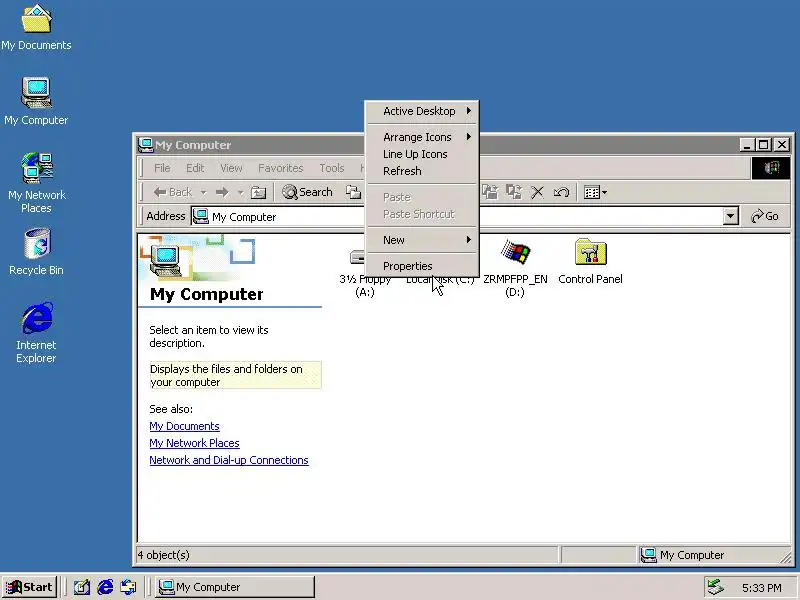
Task: Select the Control Panel folder icon
Action: coord(590,261)
